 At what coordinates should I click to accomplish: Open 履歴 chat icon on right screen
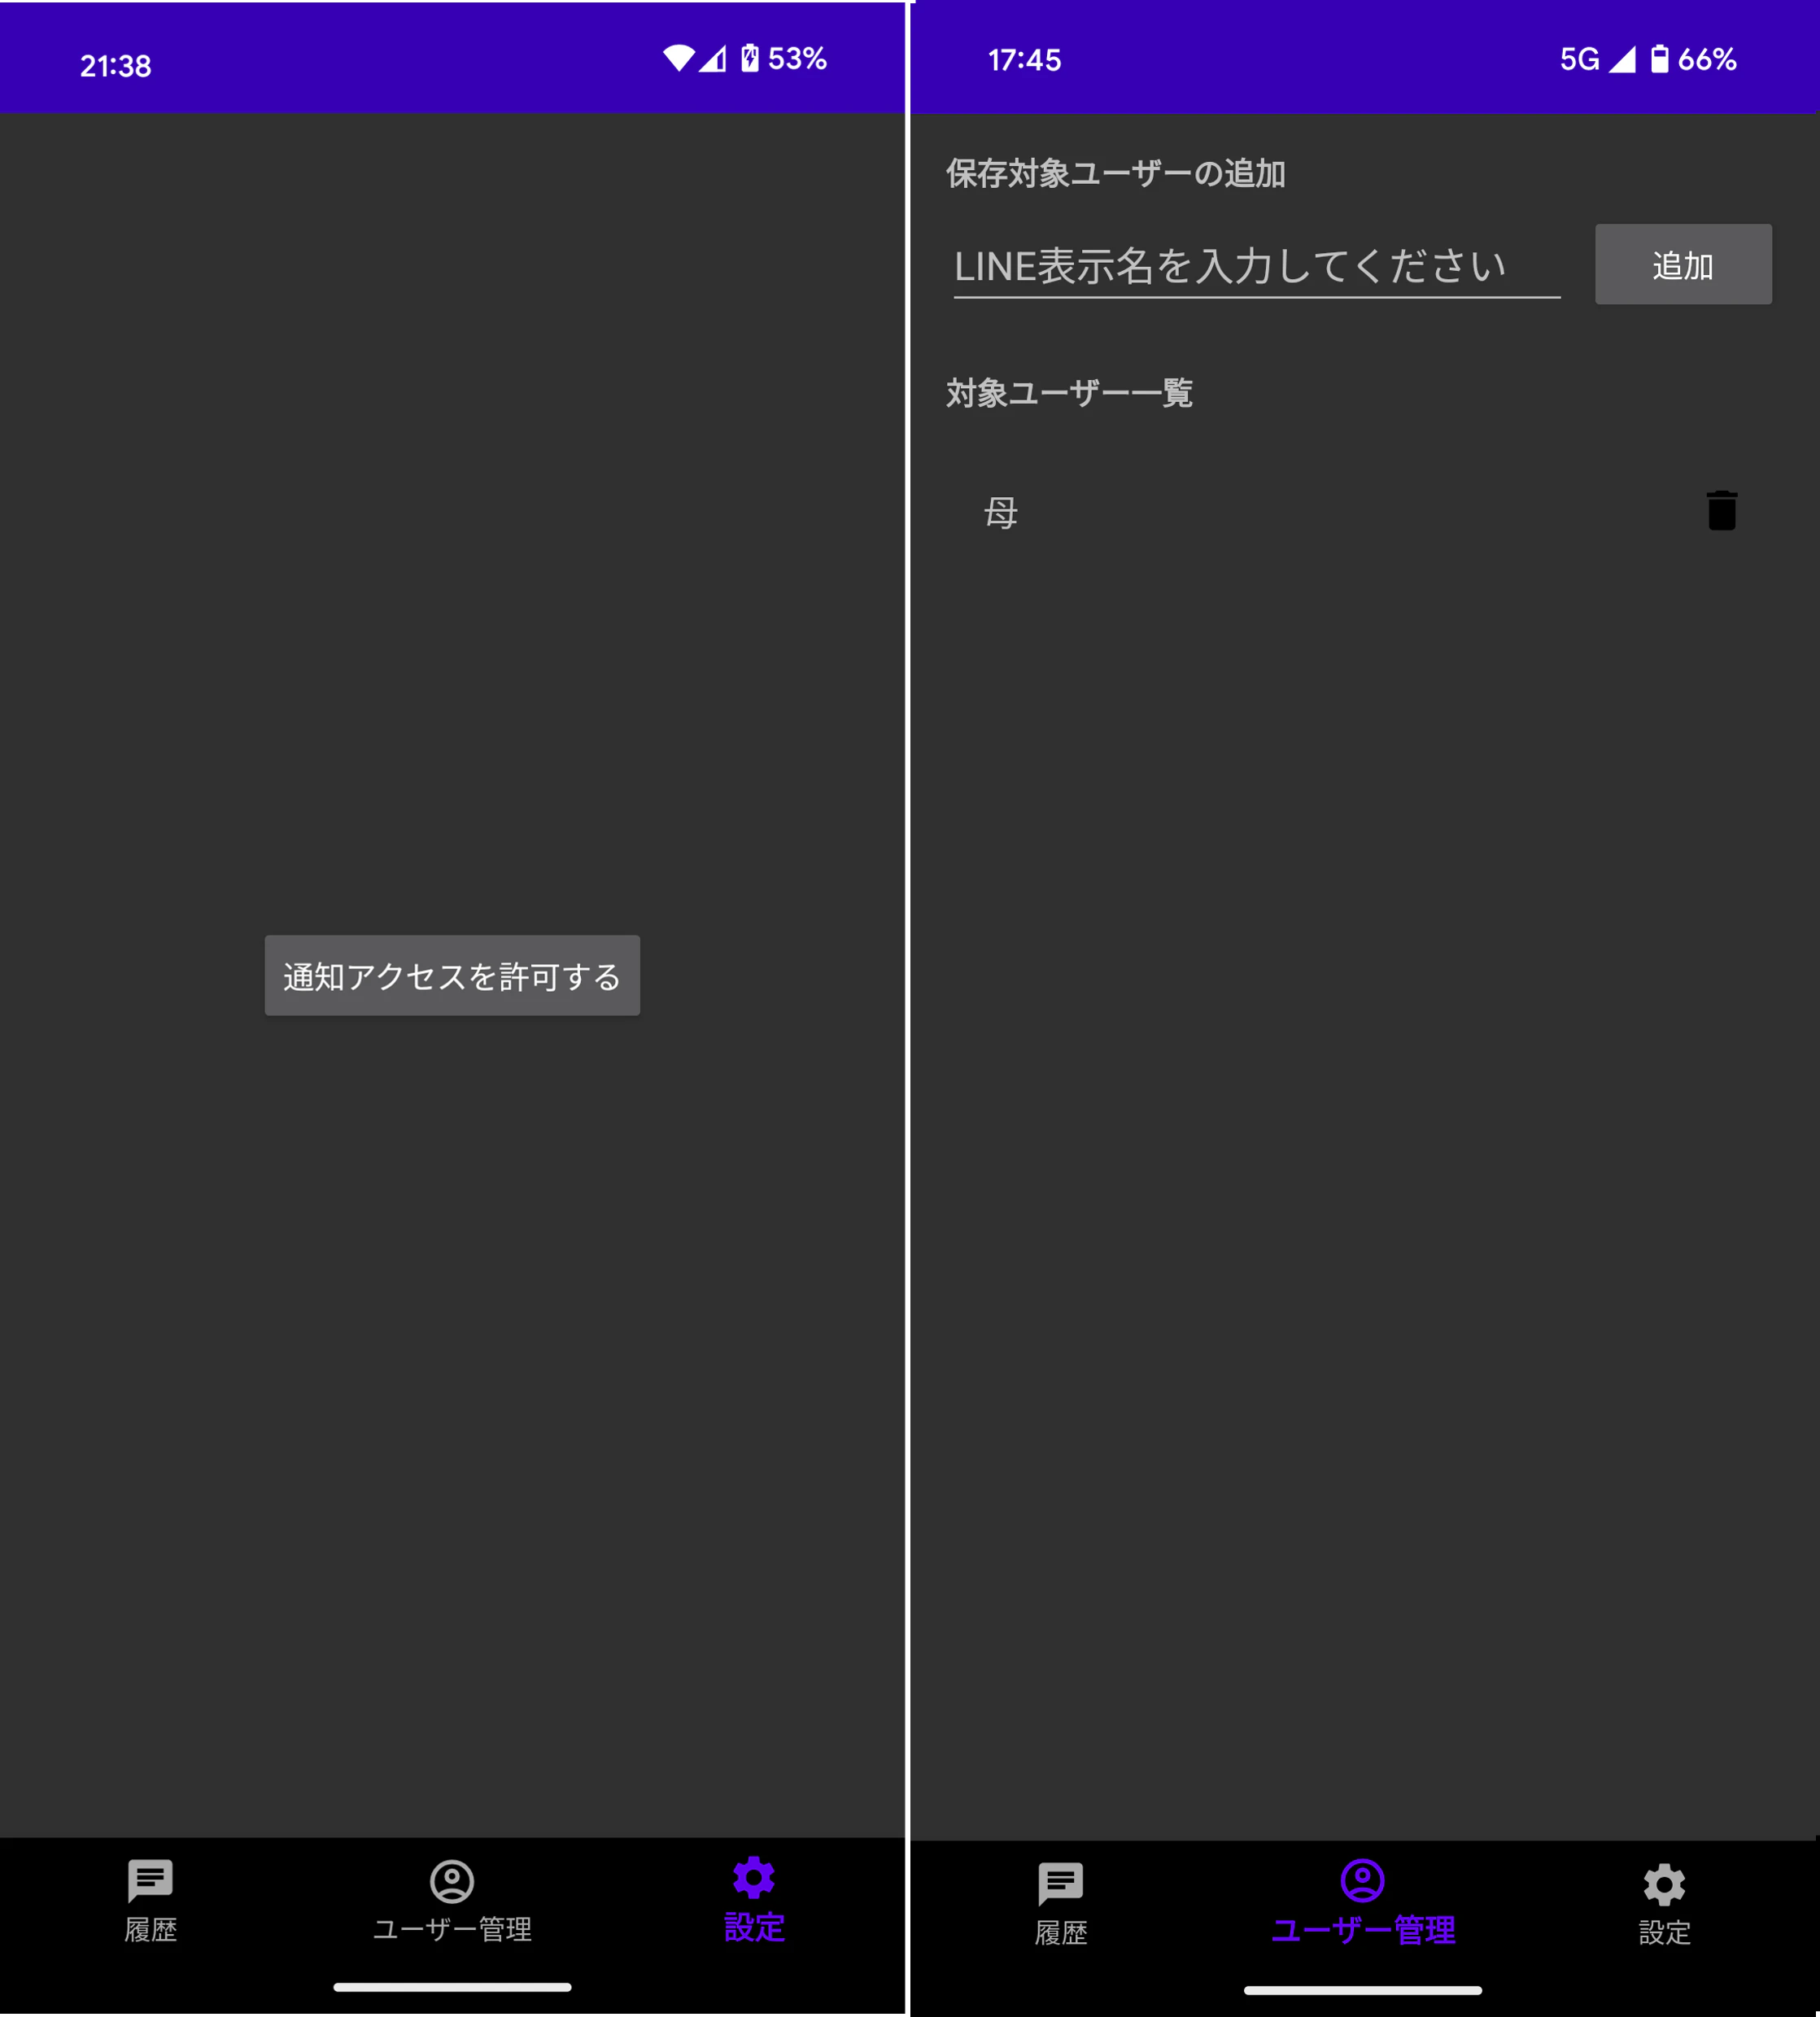pyautogui.click(x=1060, y=1883)
